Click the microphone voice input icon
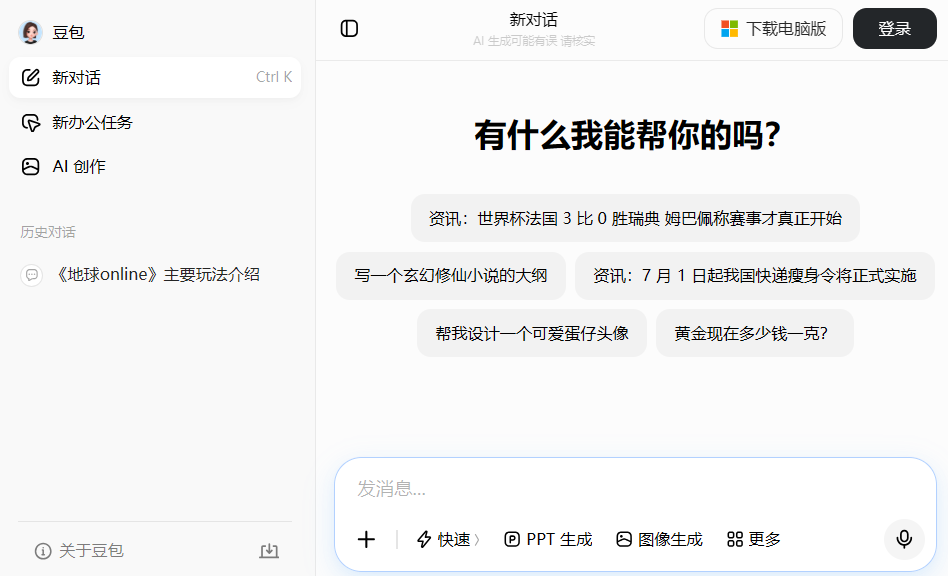948x576 pixels. (904, 539)
